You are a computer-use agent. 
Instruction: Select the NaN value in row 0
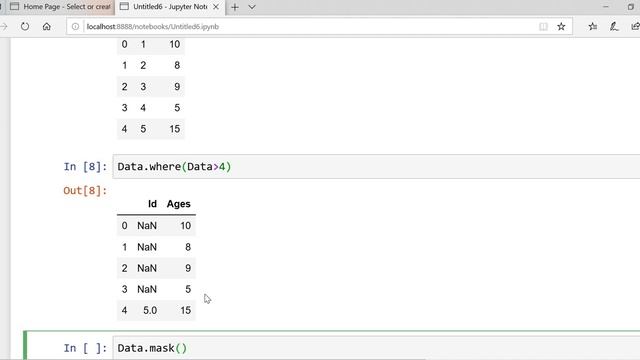[x=147, y=226]
